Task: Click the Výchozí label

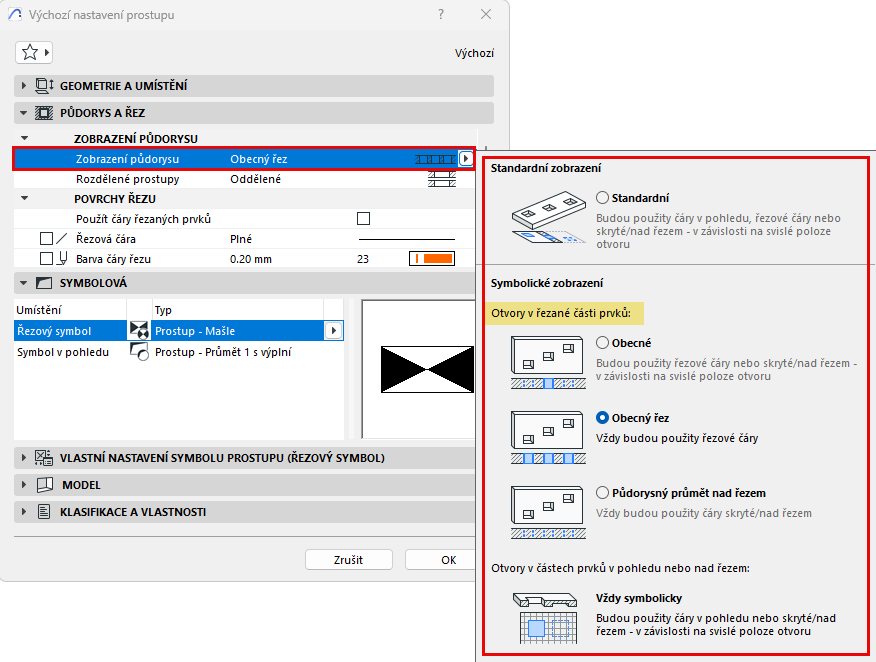Action: [474, 53]
